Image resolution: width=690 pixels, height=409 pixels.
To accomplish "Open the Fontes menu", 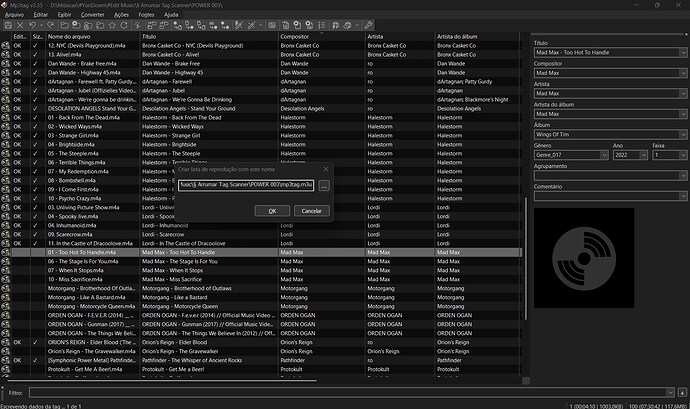I will [x=146, y=15].
